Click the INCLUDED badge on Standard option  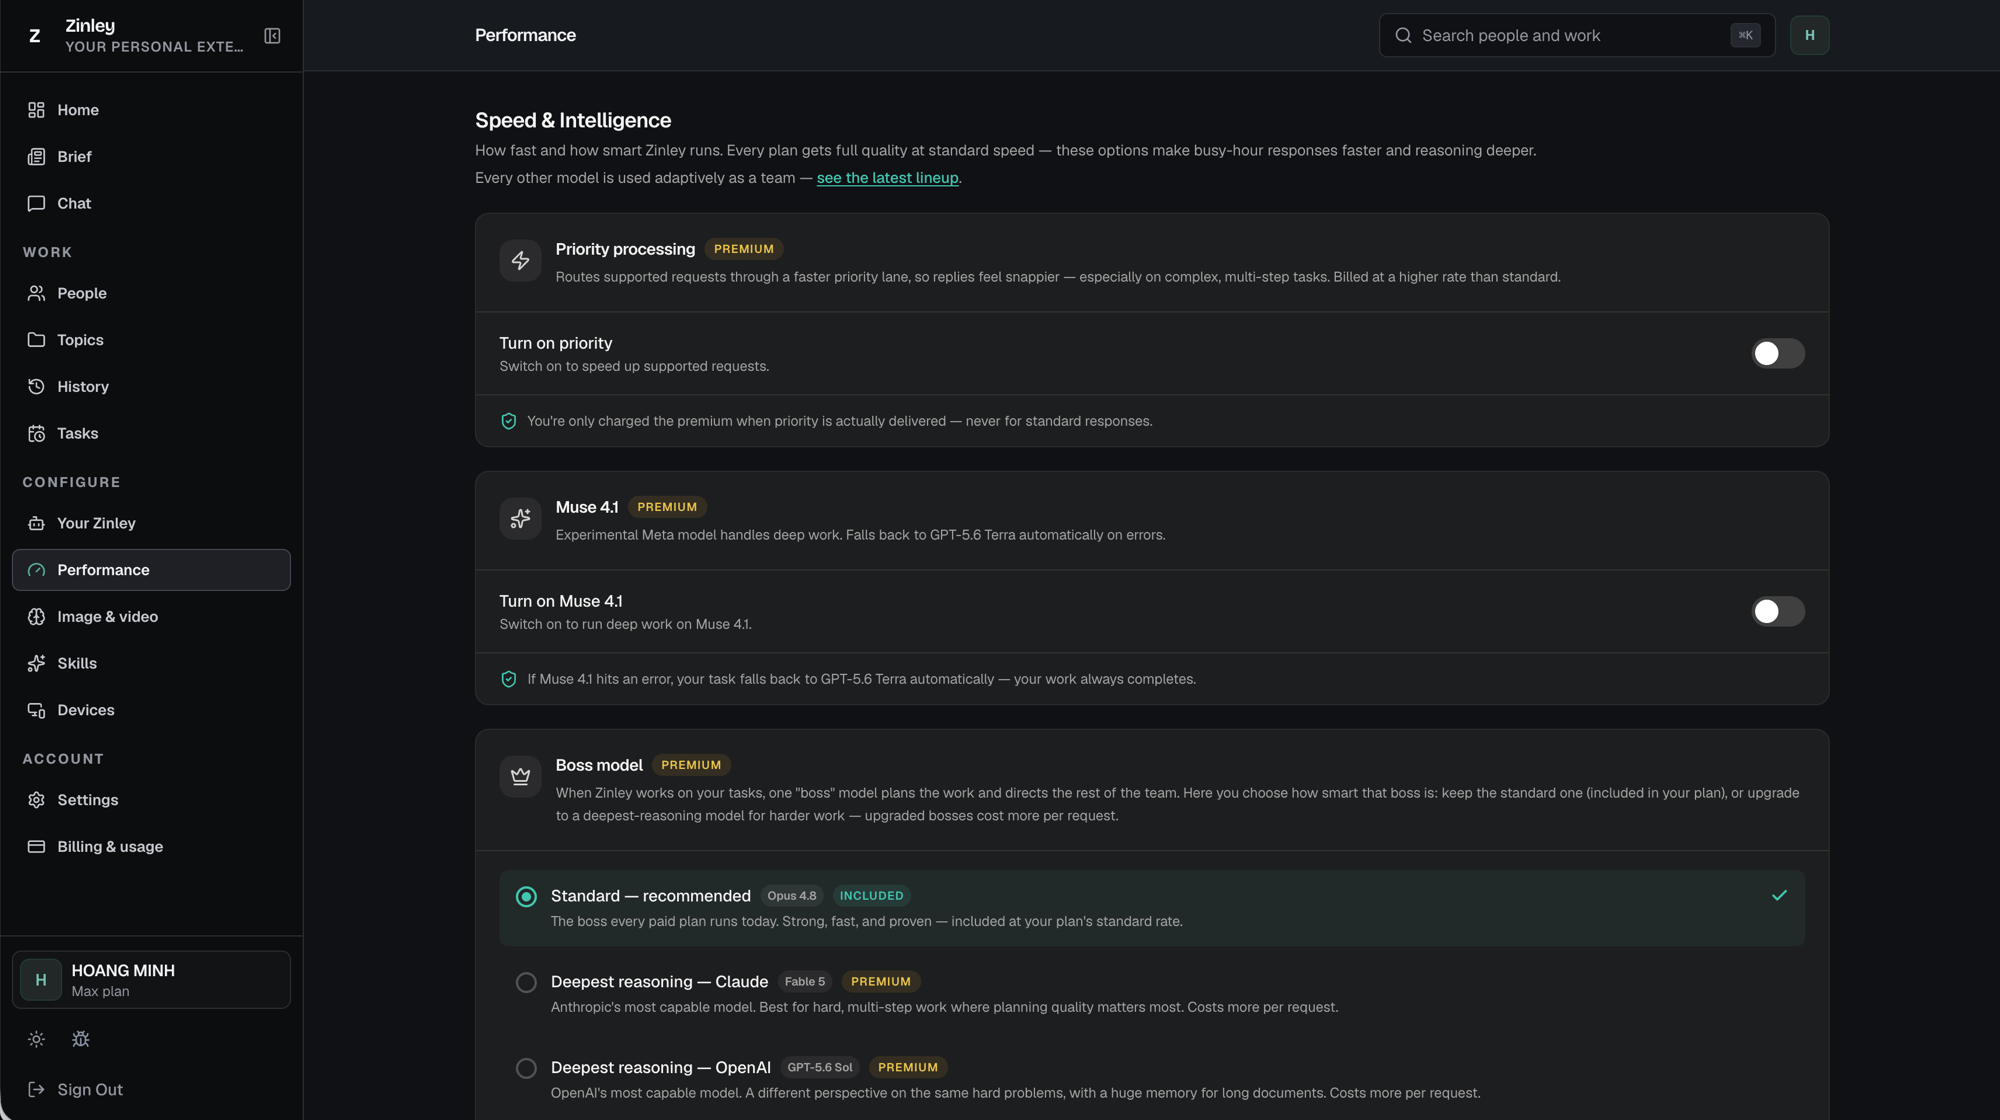click(x=871, y=896)
